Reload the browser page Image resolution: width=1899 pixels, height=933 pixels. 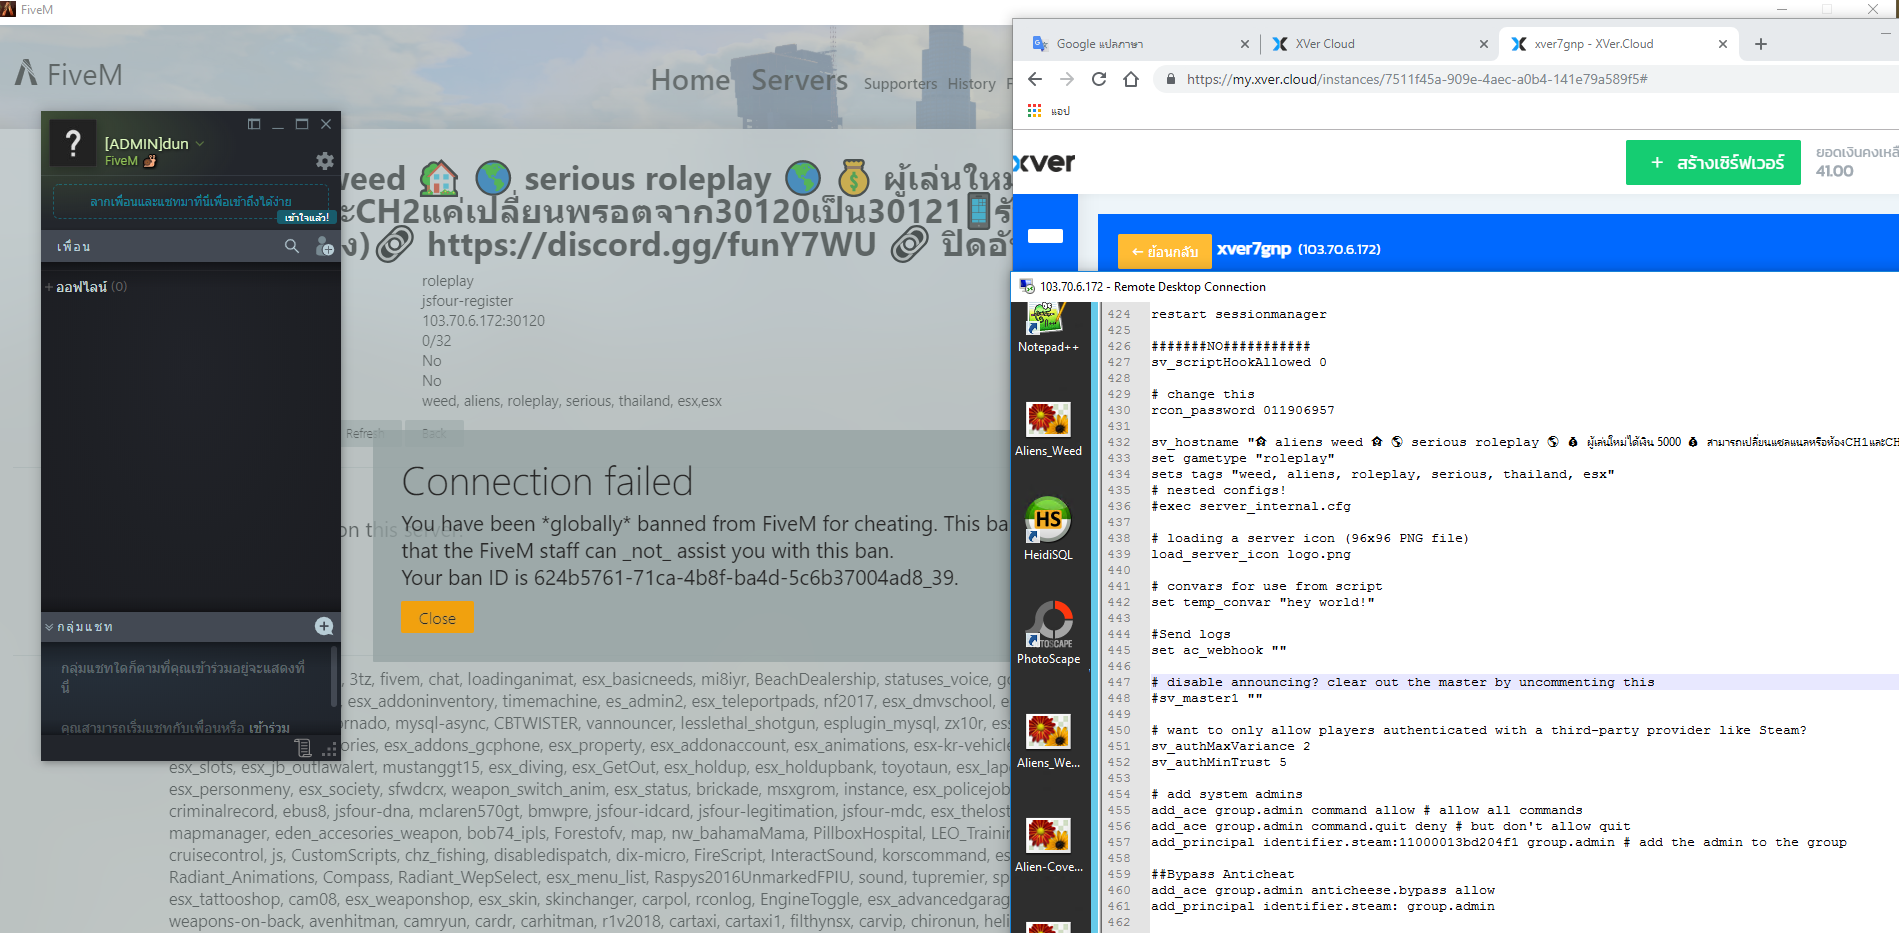pos(1099,79)
